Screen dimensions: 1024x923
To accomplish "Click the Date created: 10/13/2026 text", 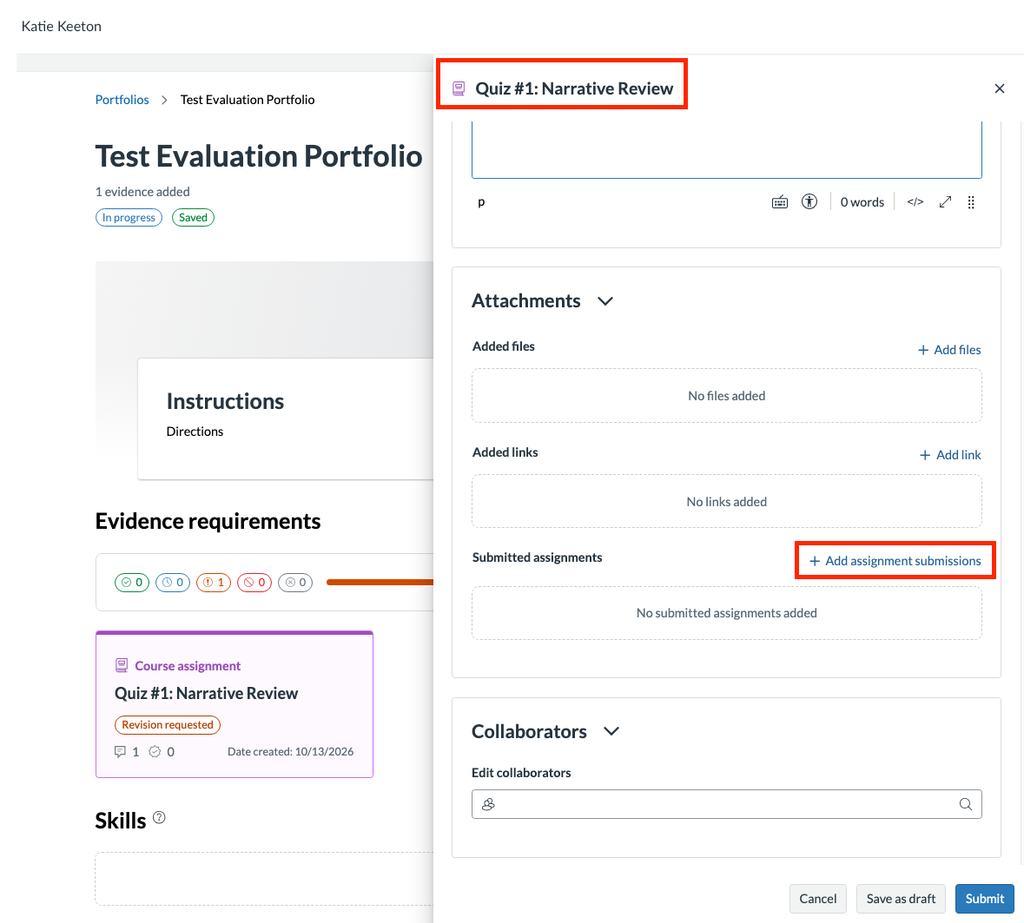I will tap(291, 752).
